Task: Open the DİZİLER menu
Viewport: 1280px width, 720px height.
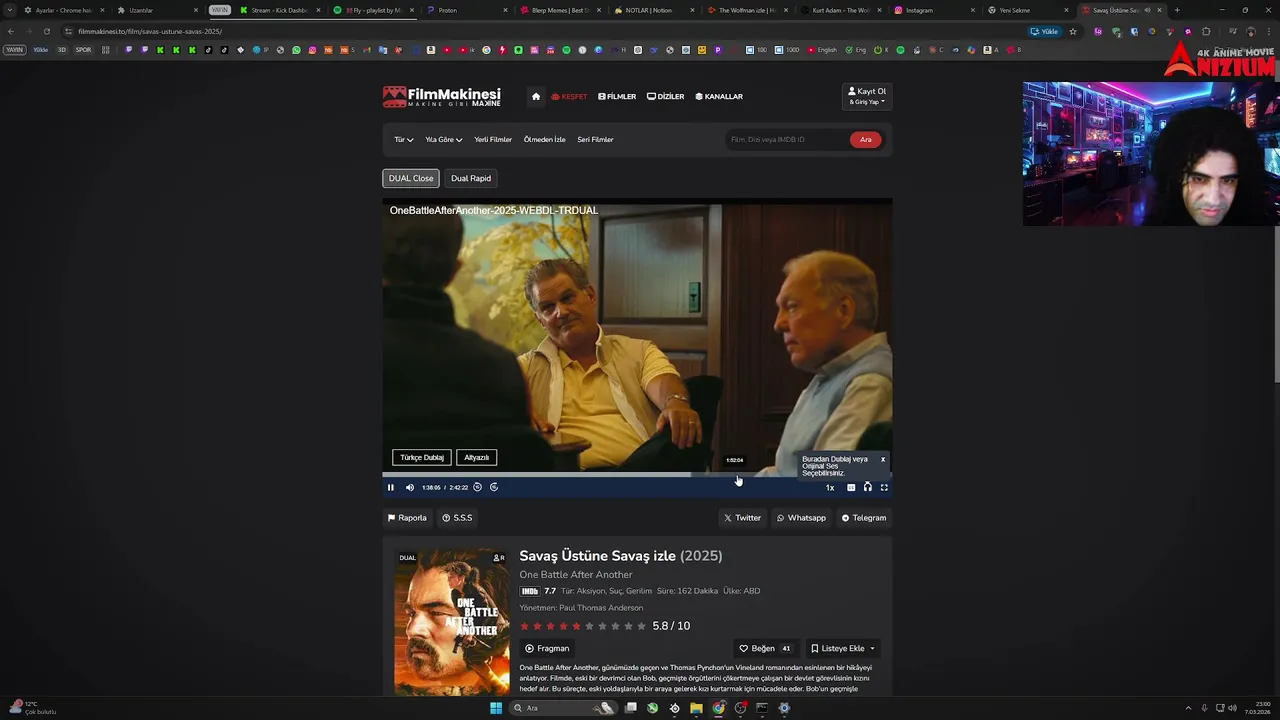Action: 666,97
